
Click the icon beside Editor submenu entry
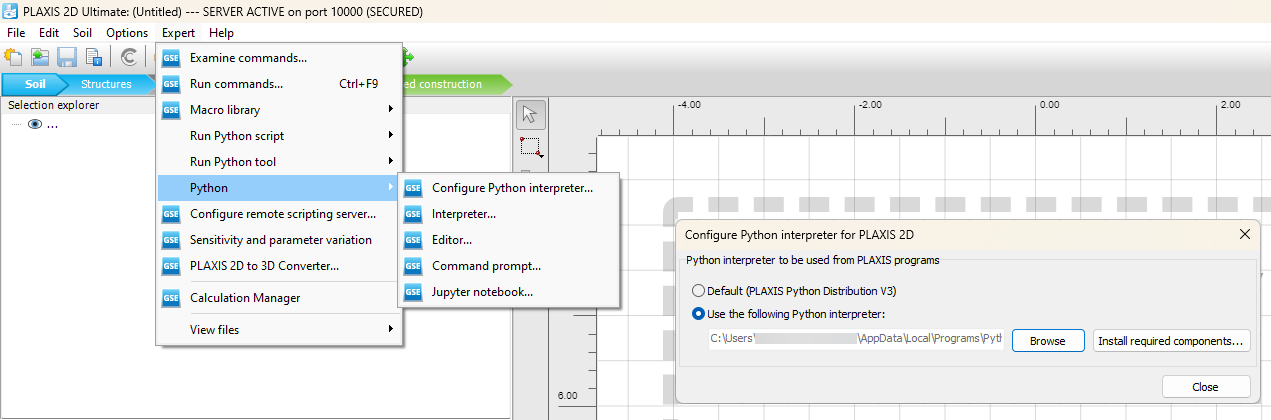pyautogui.click(x=413, y=240)
